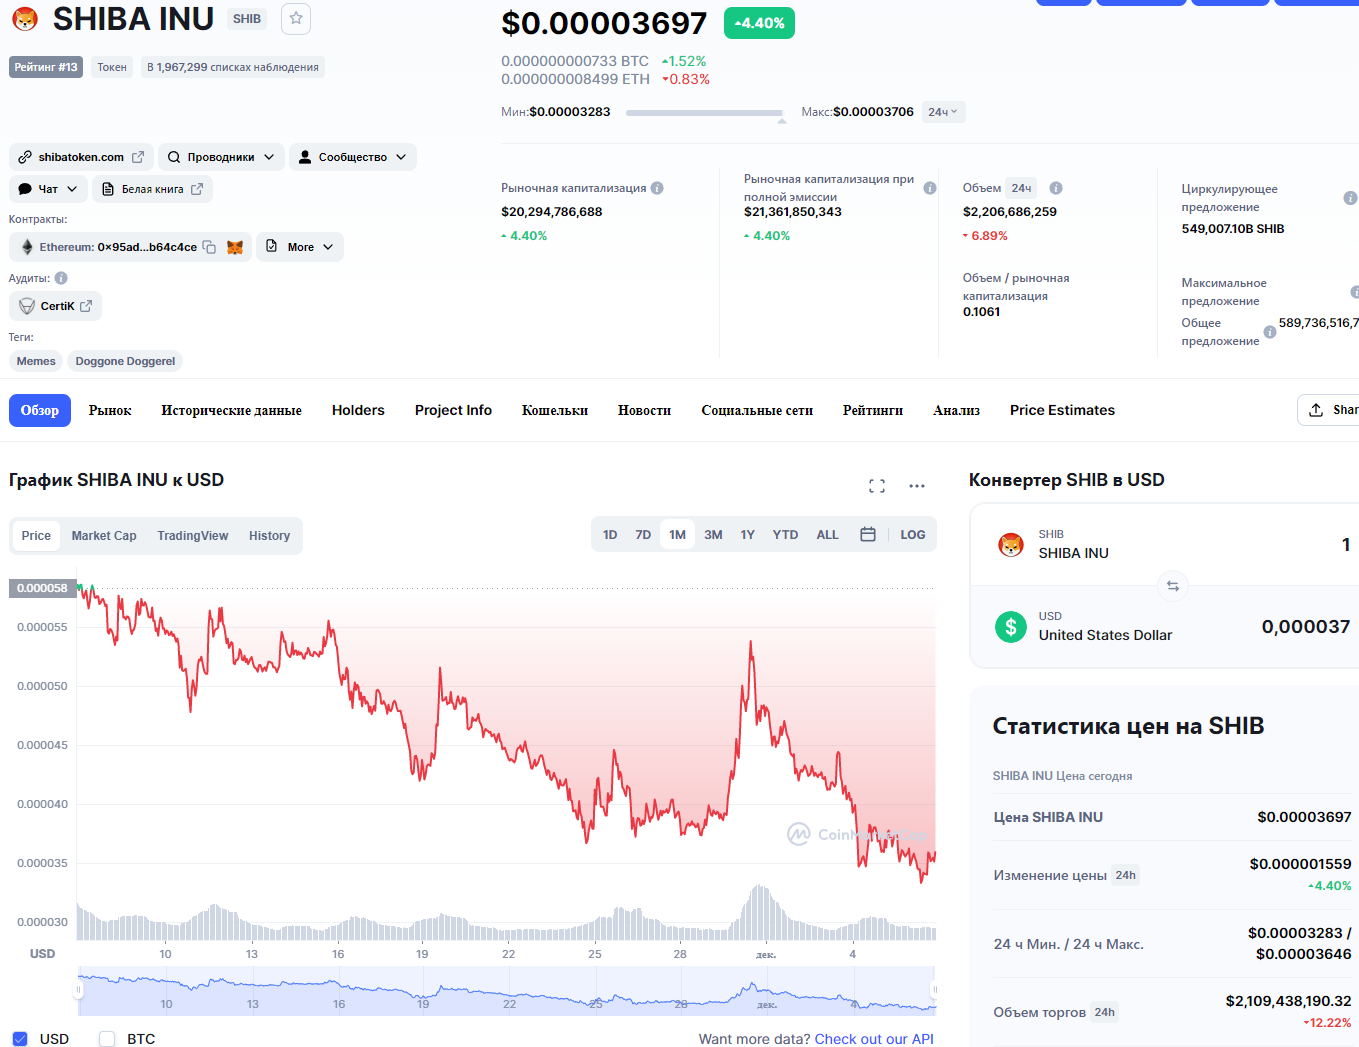Swap converter currencies direction

[1173, 586]
